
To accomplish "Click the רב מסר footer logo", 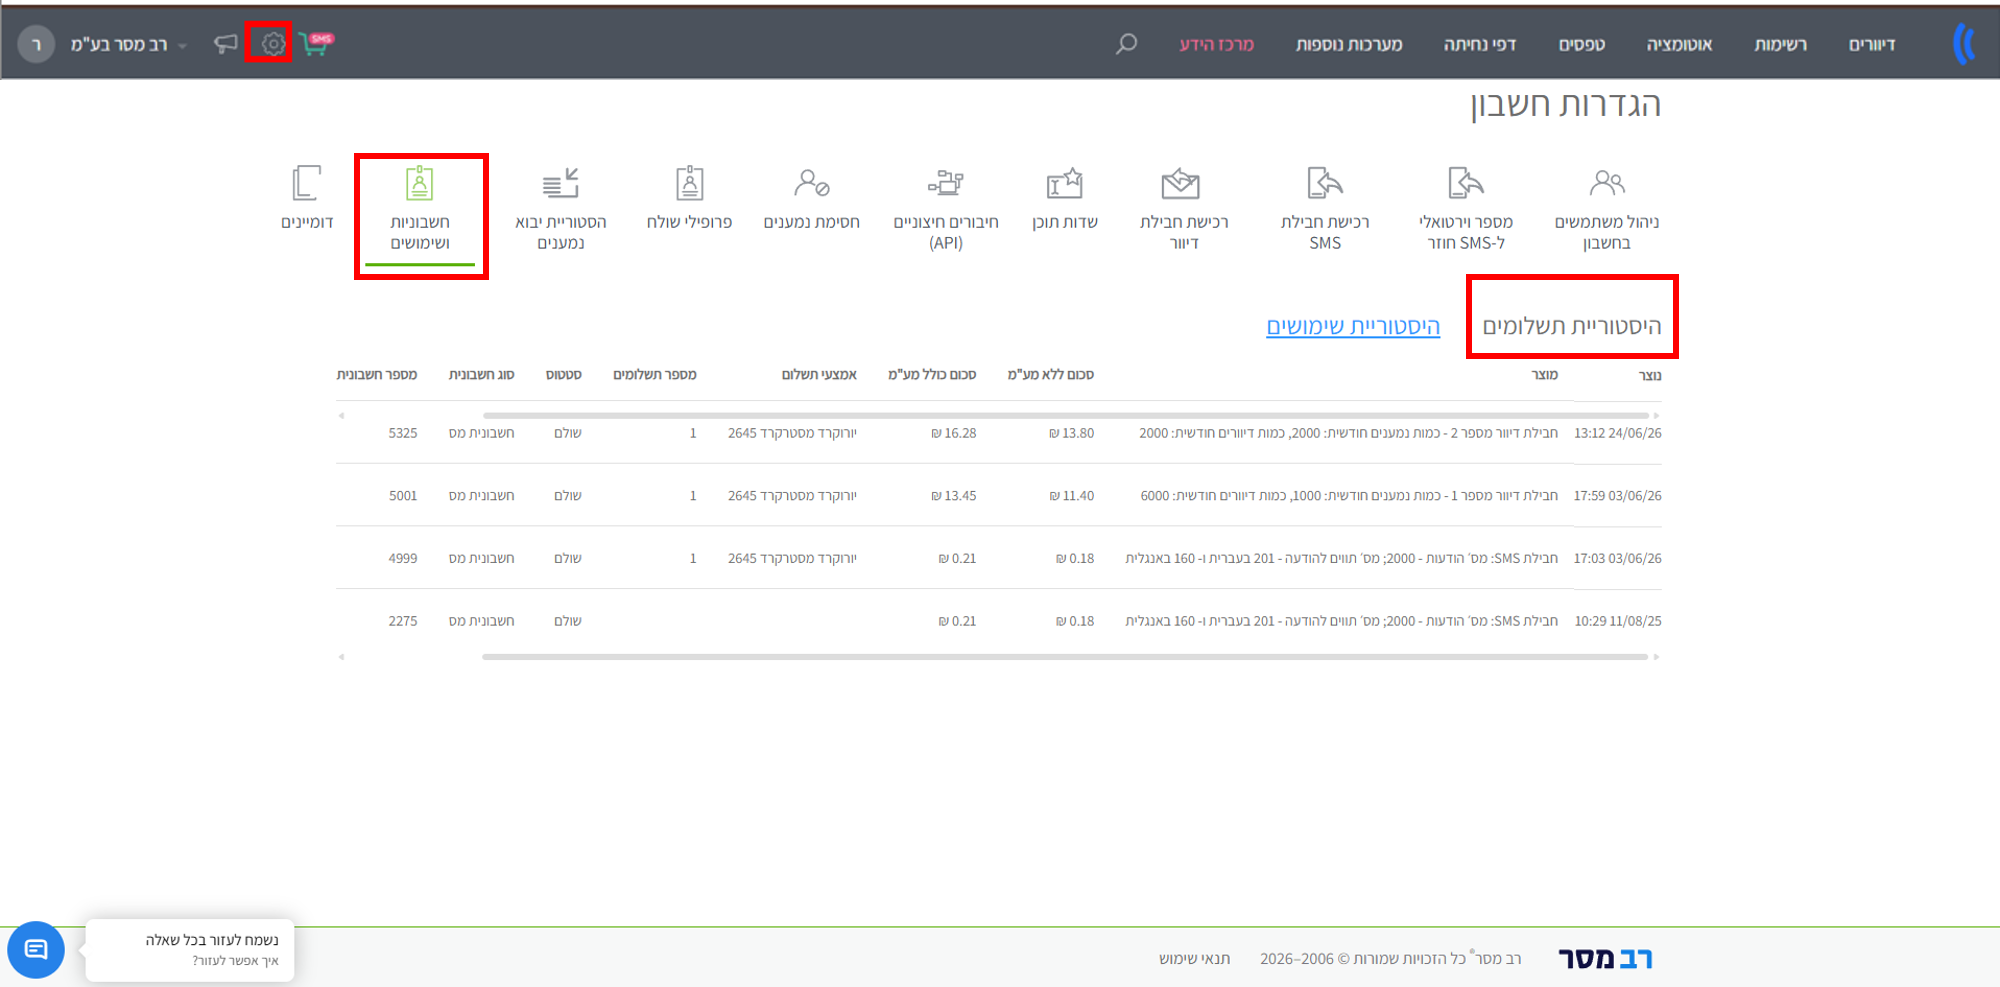I will click(x=1605, y=958).
